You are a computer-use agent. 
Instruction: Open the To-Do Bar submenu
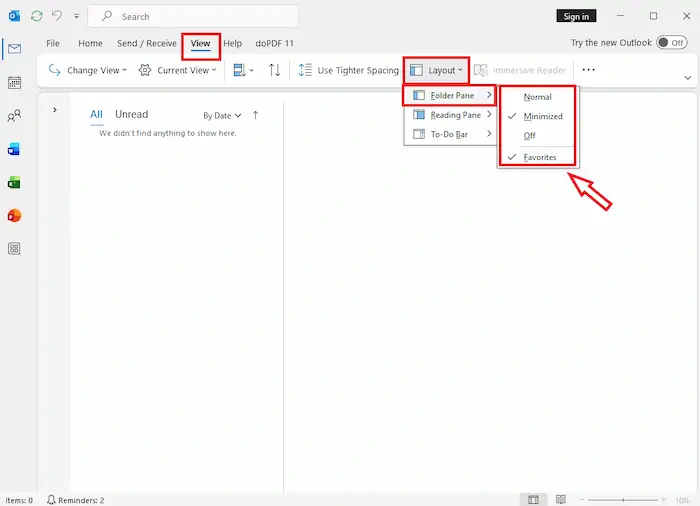click(x=451, y=134)
